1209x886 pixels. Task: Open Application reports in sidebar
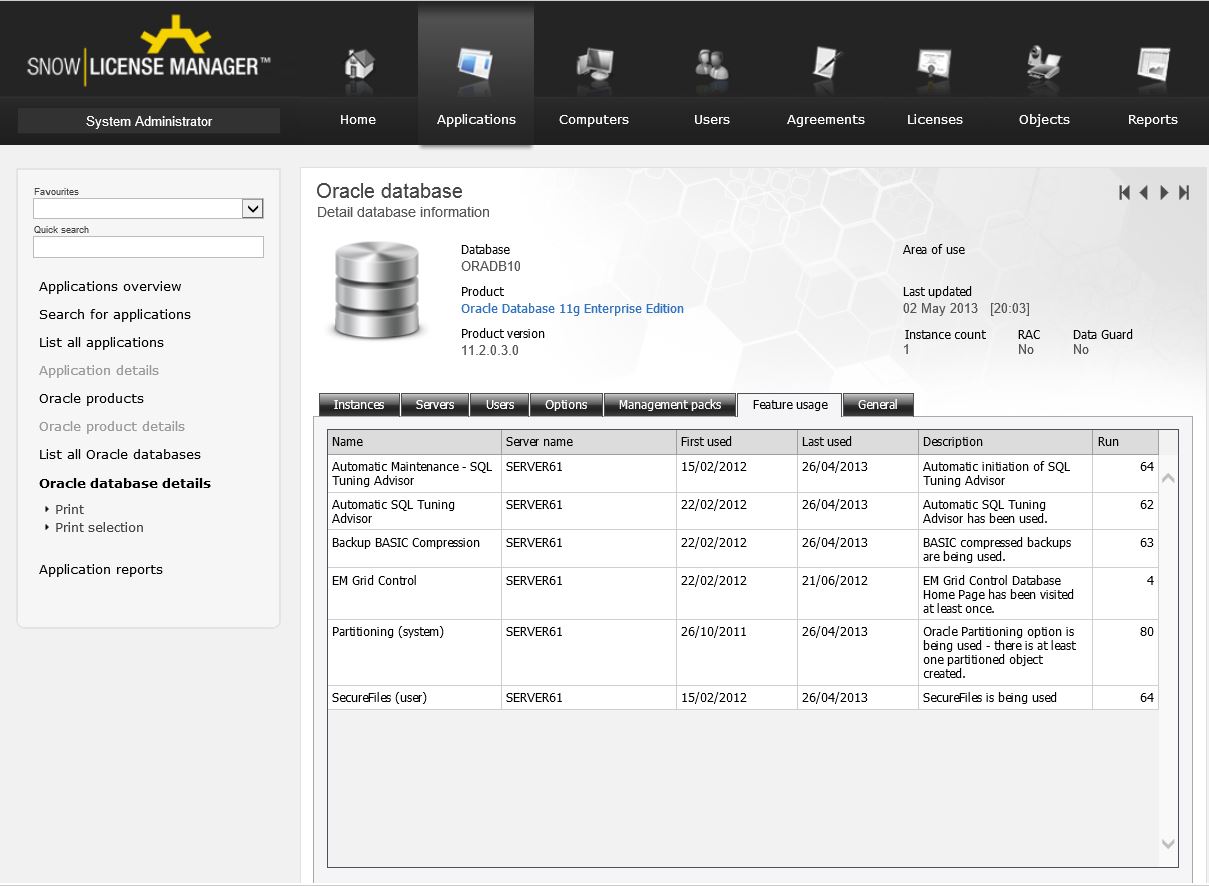(101, 569)
